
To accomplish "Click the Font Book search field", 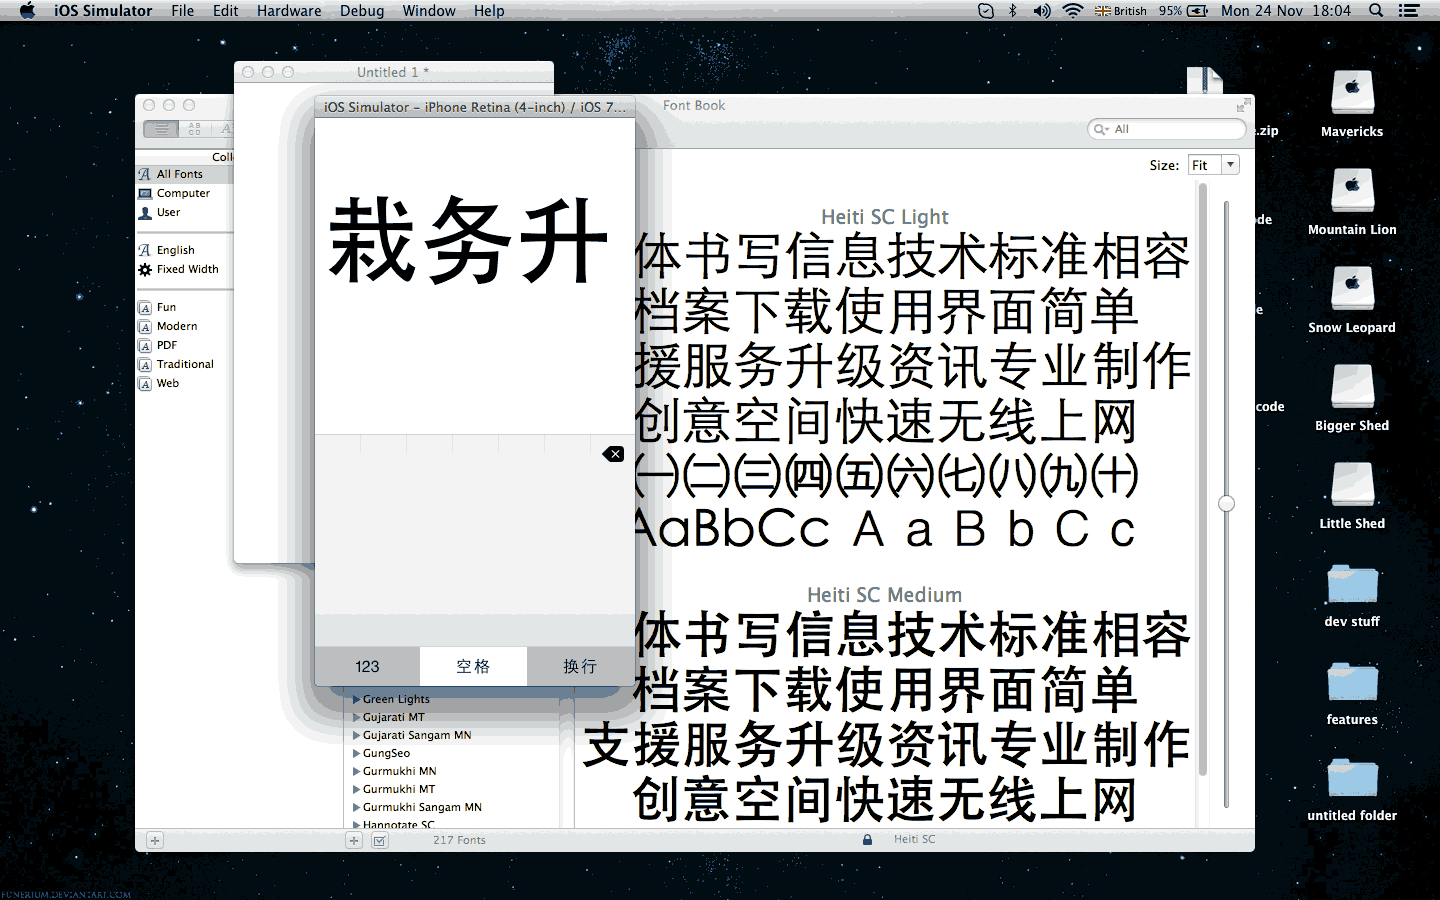I will pyautogui.click(x=1167, y=129).
